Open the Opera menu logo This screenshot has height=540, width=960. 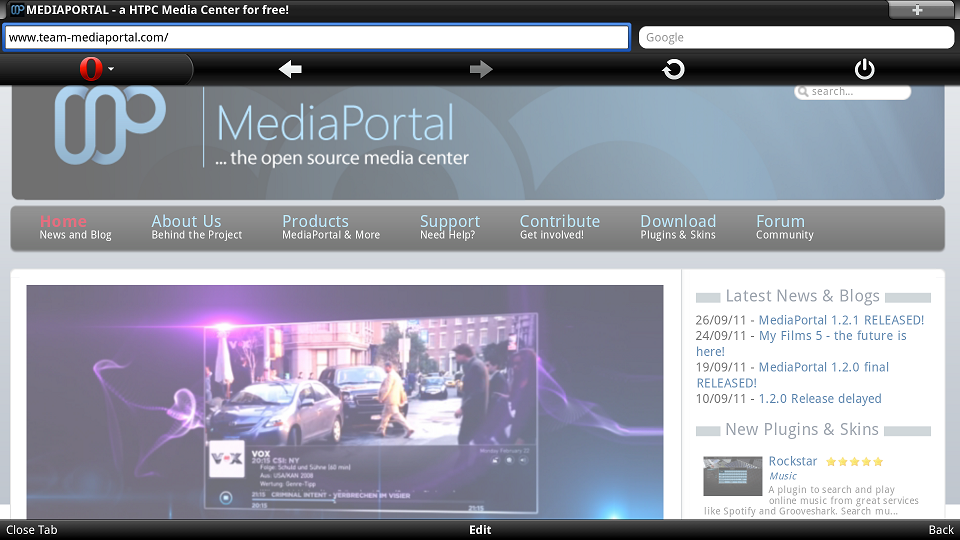point(91,69)
